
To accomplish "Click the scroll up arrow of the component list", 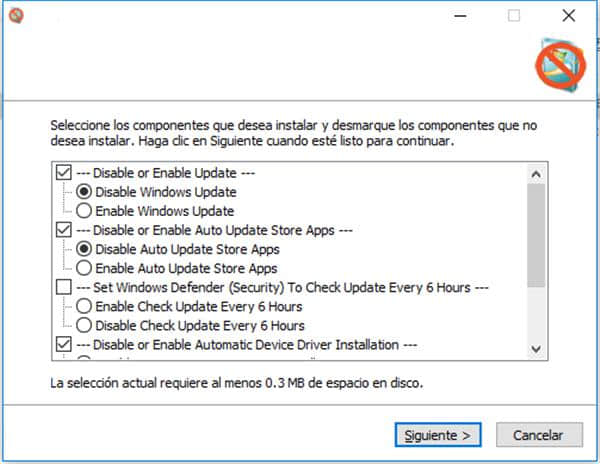I will (535, 173).
